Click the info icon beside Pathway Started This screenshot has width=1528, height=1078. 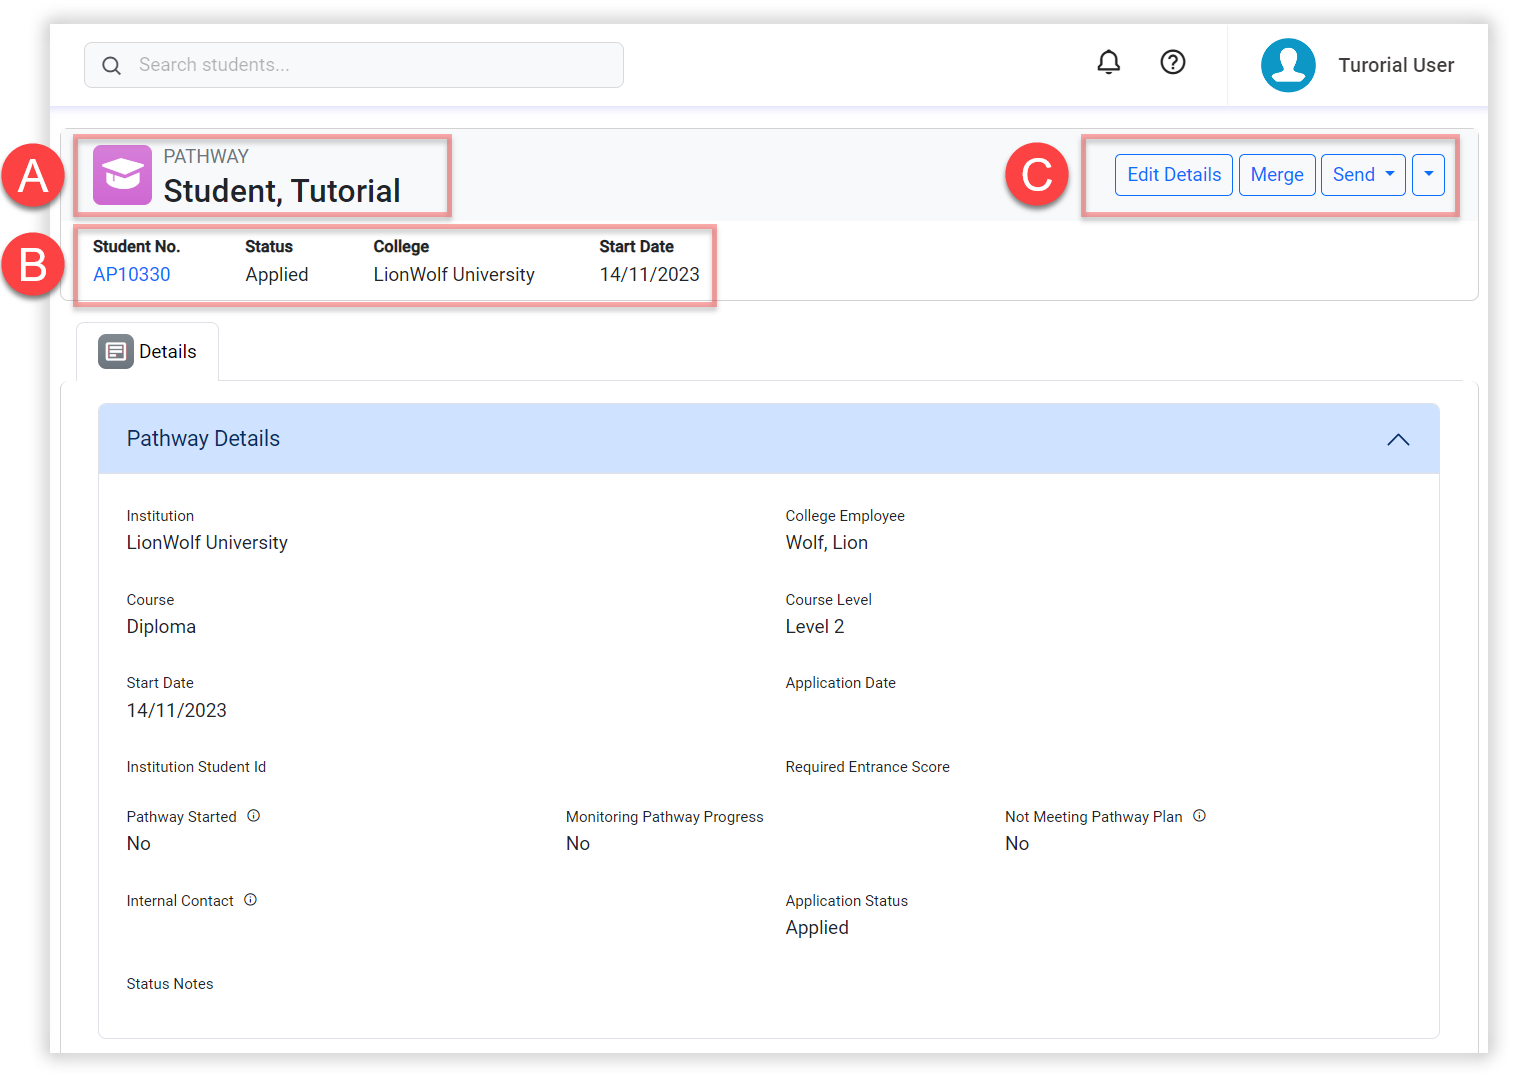[x=254, y=816]
